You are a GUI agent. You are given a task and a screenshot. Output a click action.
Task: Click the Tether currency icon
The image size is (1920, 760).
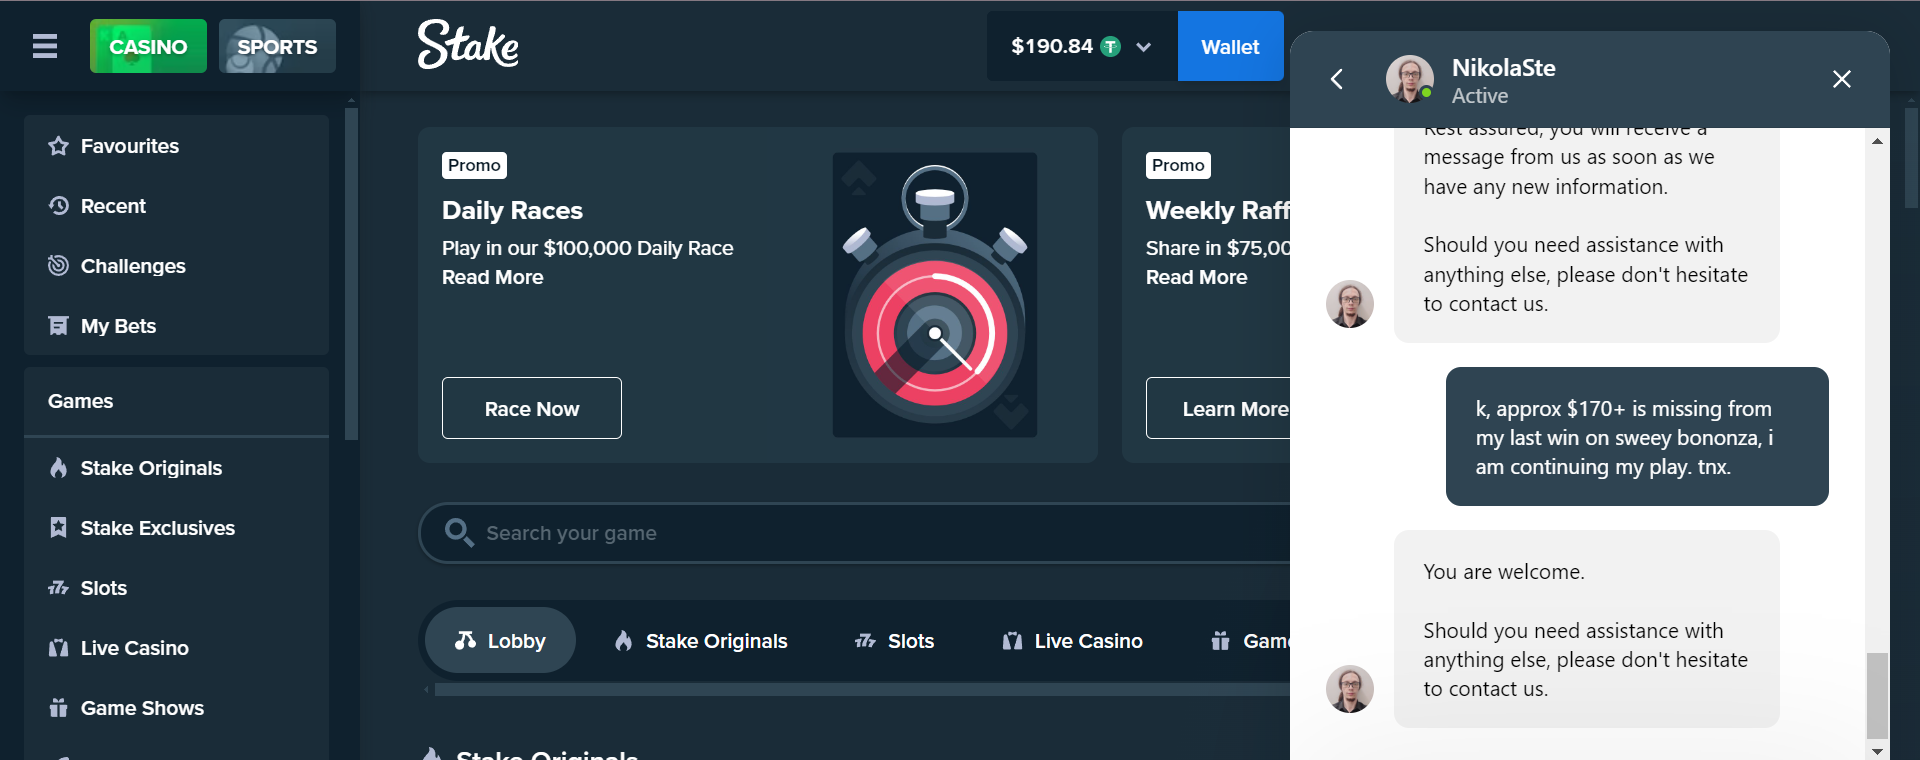tap(1110, 46)
